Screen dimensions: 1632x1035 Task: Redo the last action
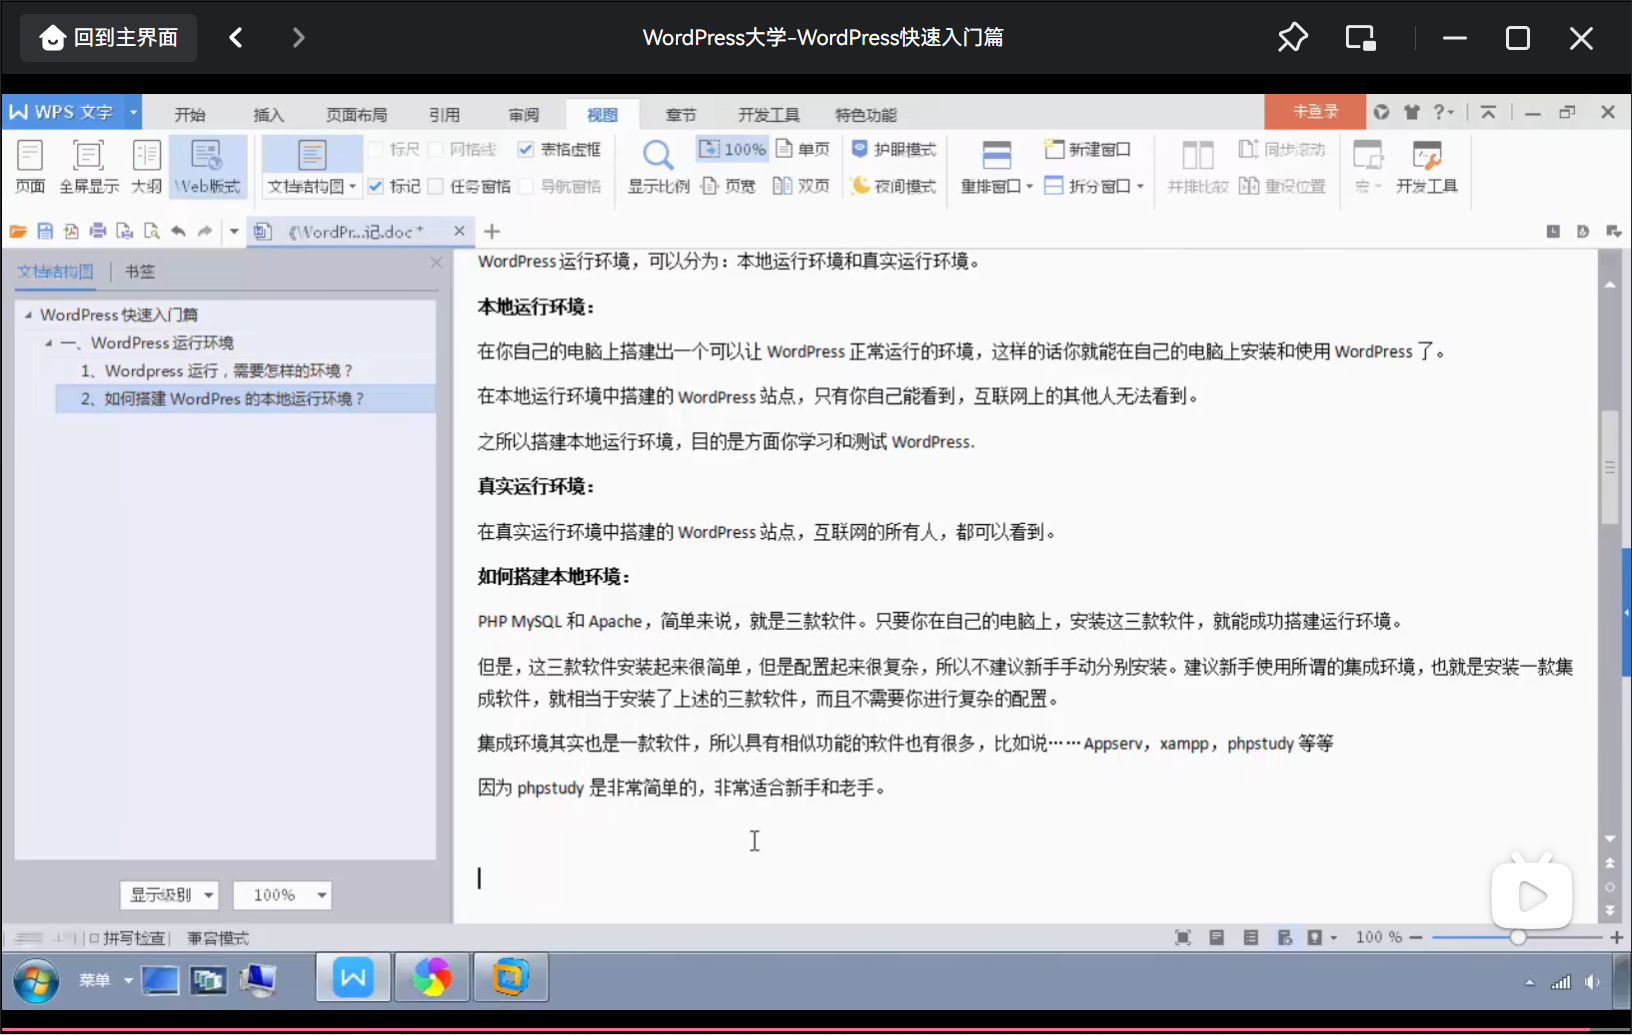[x=205, y=231]
